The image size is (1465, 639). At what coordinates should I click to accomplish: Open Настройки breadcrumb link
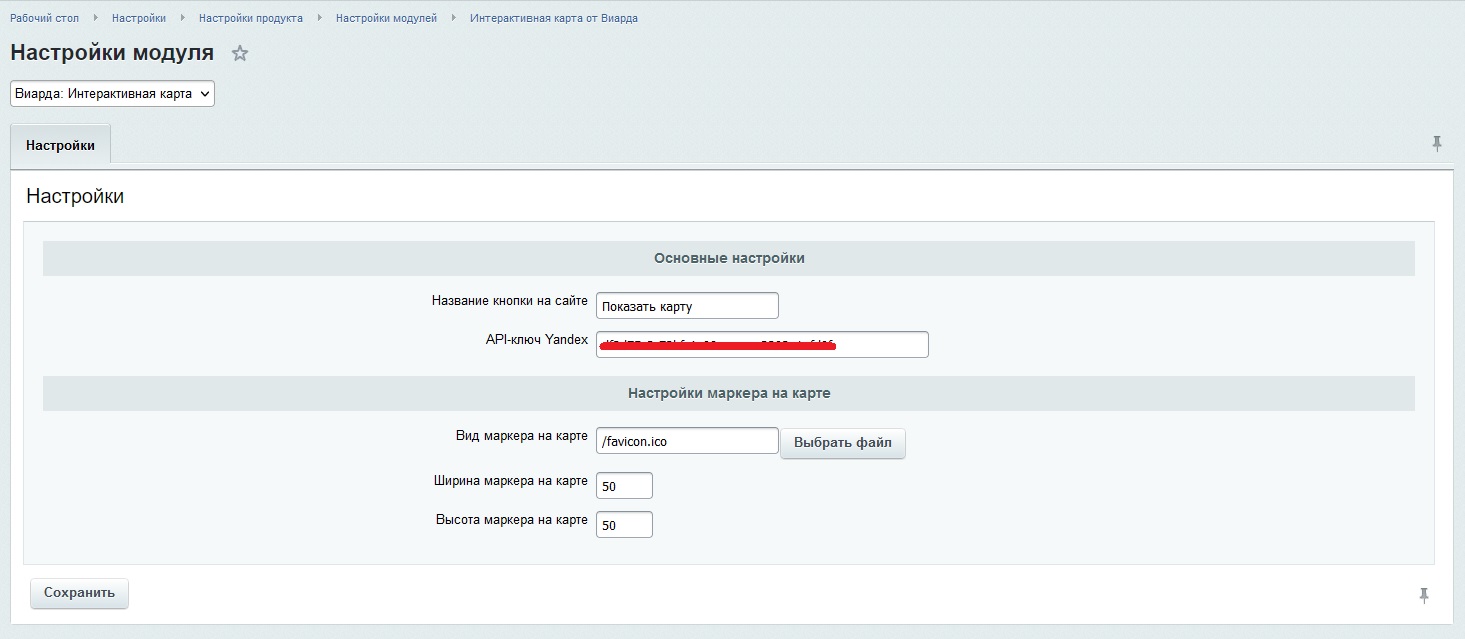[x=139, y=18]
